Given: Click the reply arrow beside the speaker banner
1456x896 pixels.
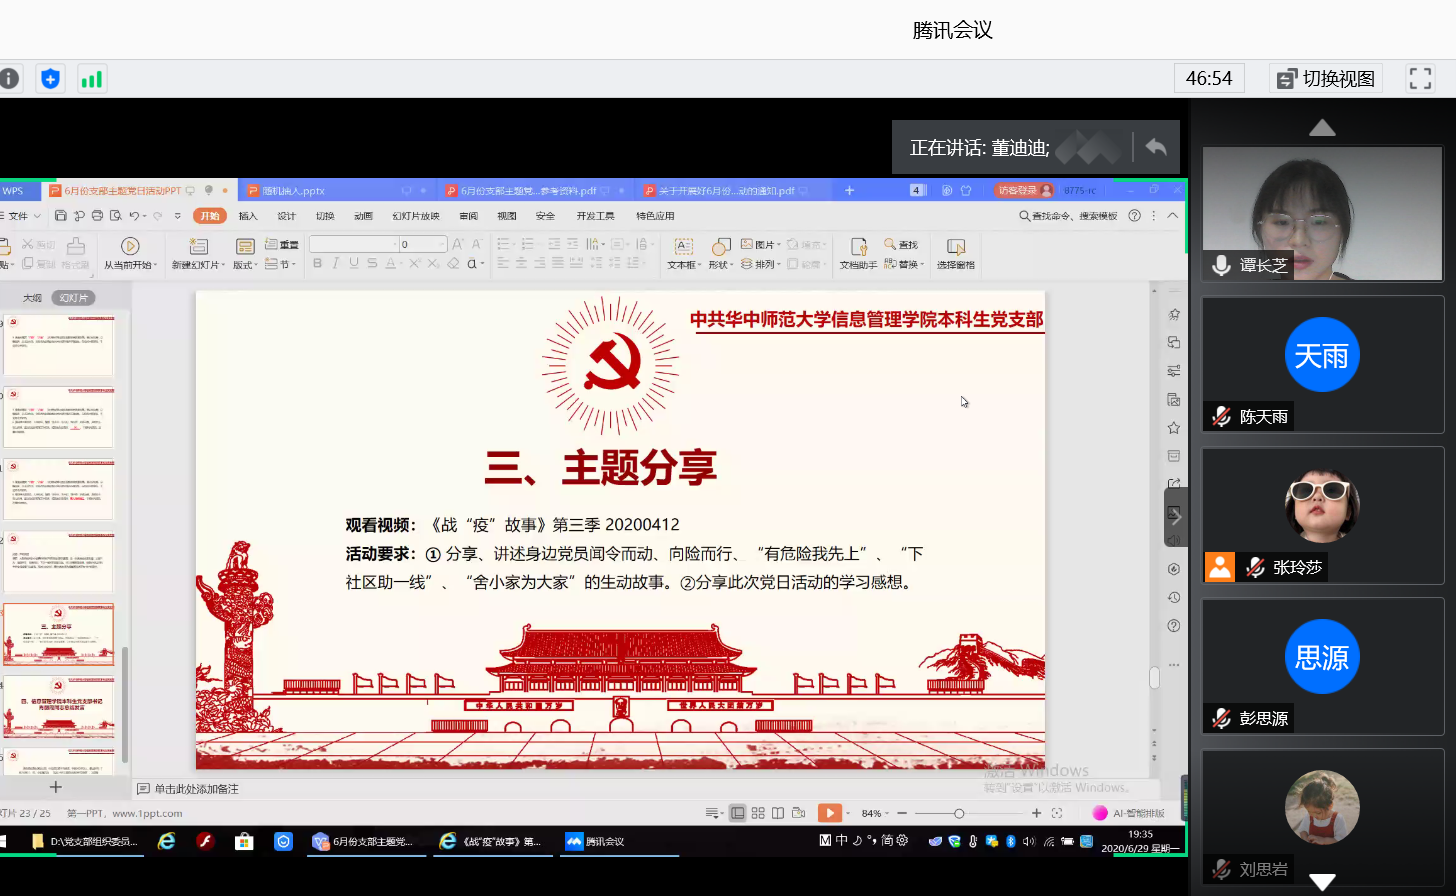Looking at the screenshot, I should tap(1156, 147).
